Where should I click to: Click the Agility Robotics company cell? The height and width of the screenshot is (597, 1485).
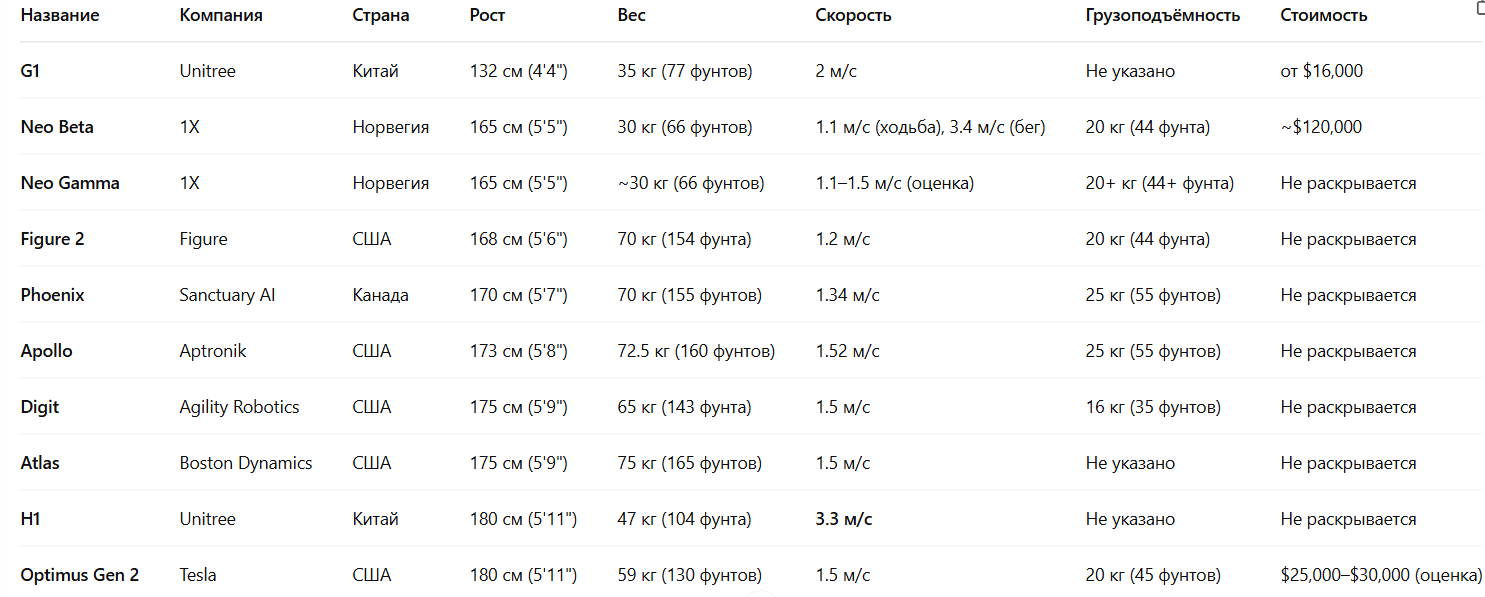(239, 407)
